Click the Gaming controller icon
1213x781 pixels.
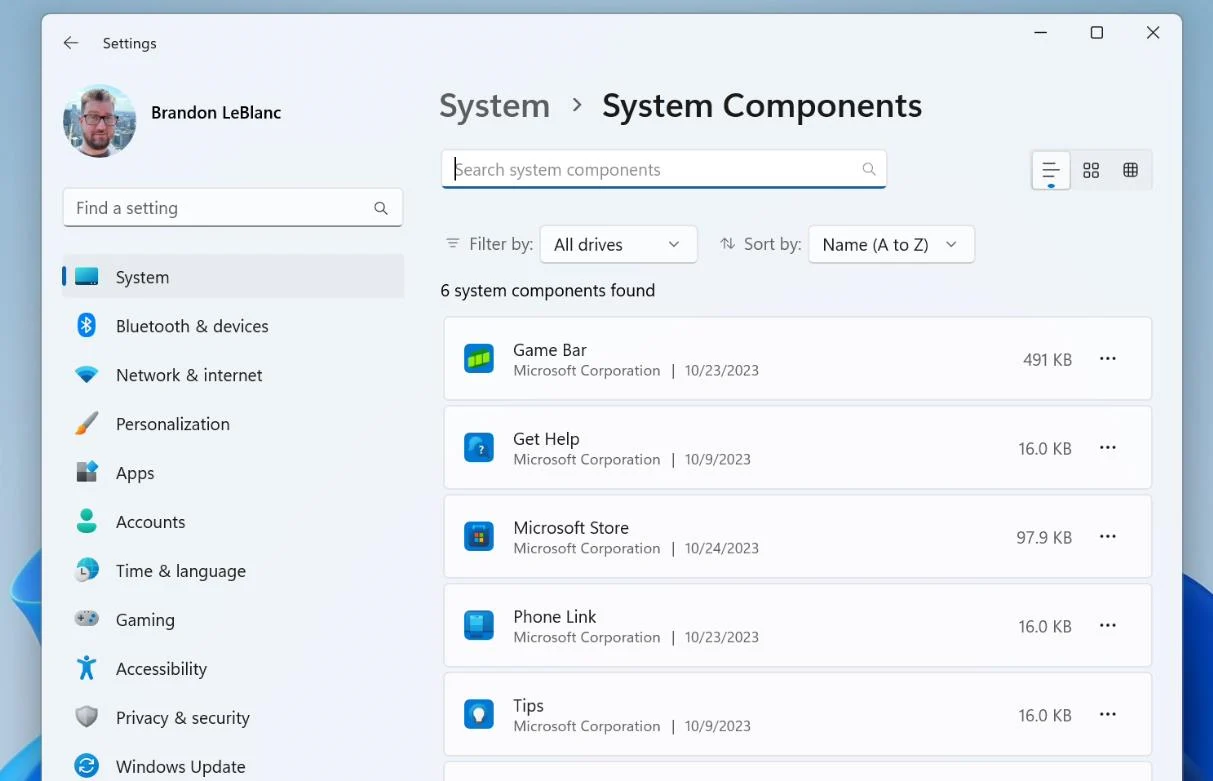(87, 619)
